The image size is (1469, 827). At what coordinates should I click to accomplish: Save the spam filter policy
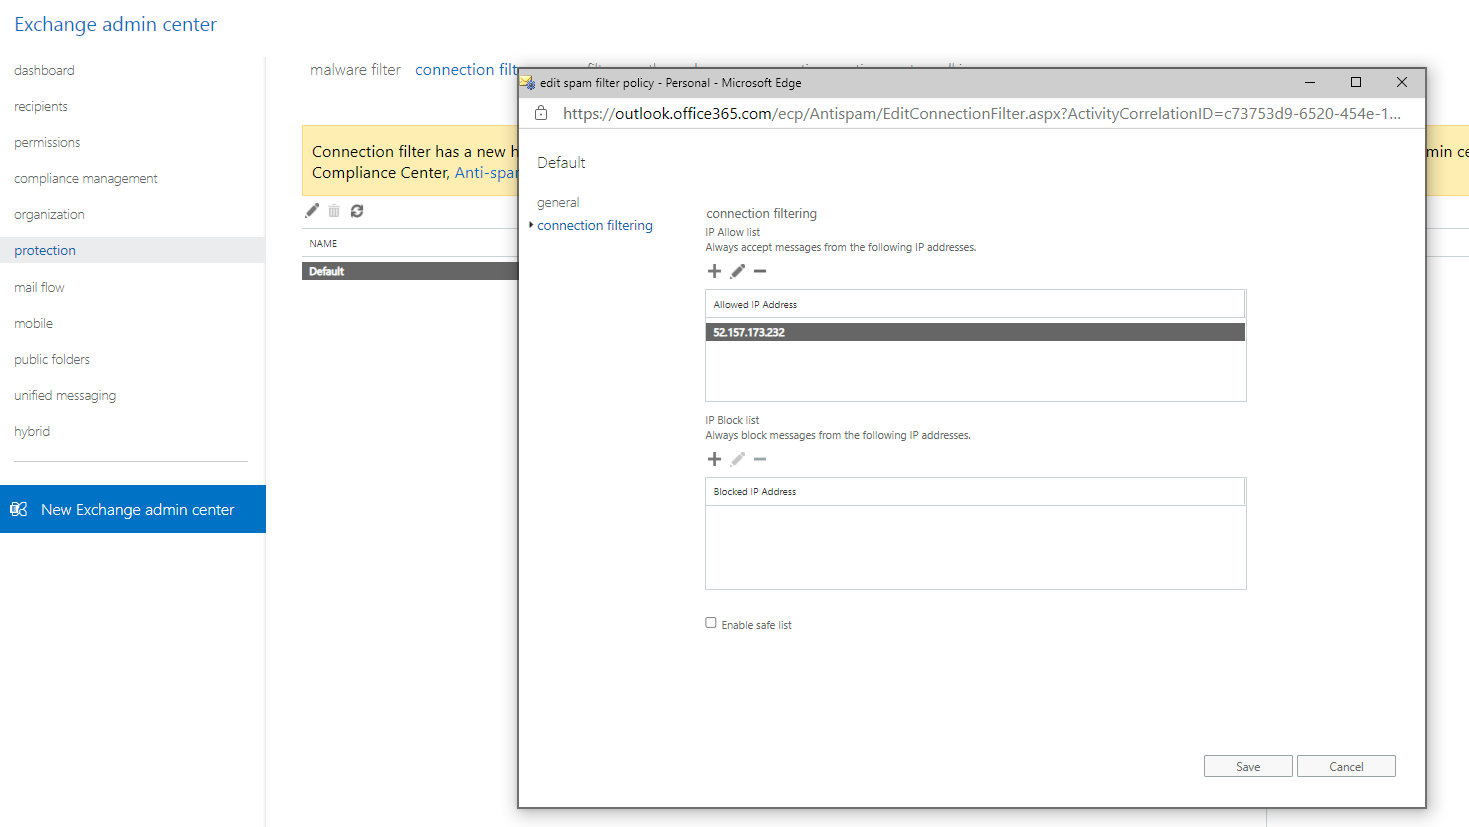[x=1248, y=766]
